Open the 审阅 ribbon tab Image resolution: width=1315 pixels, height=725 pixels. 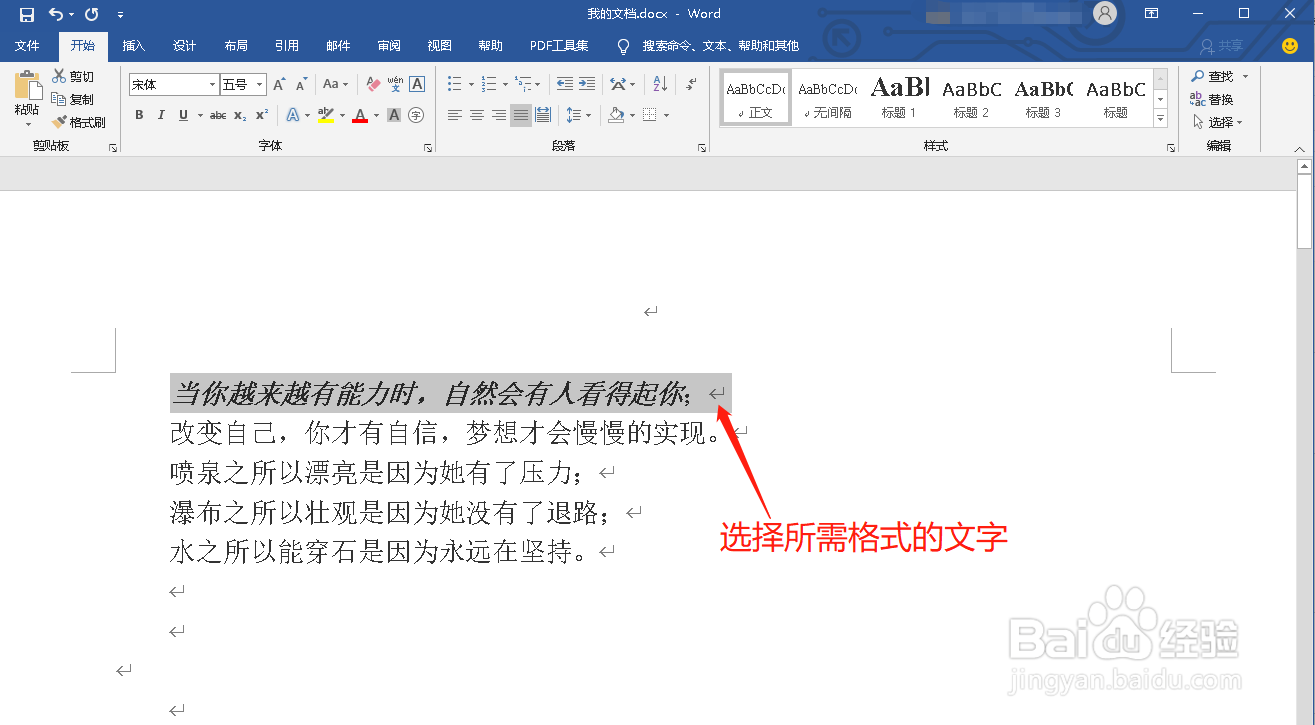[388, 45]
